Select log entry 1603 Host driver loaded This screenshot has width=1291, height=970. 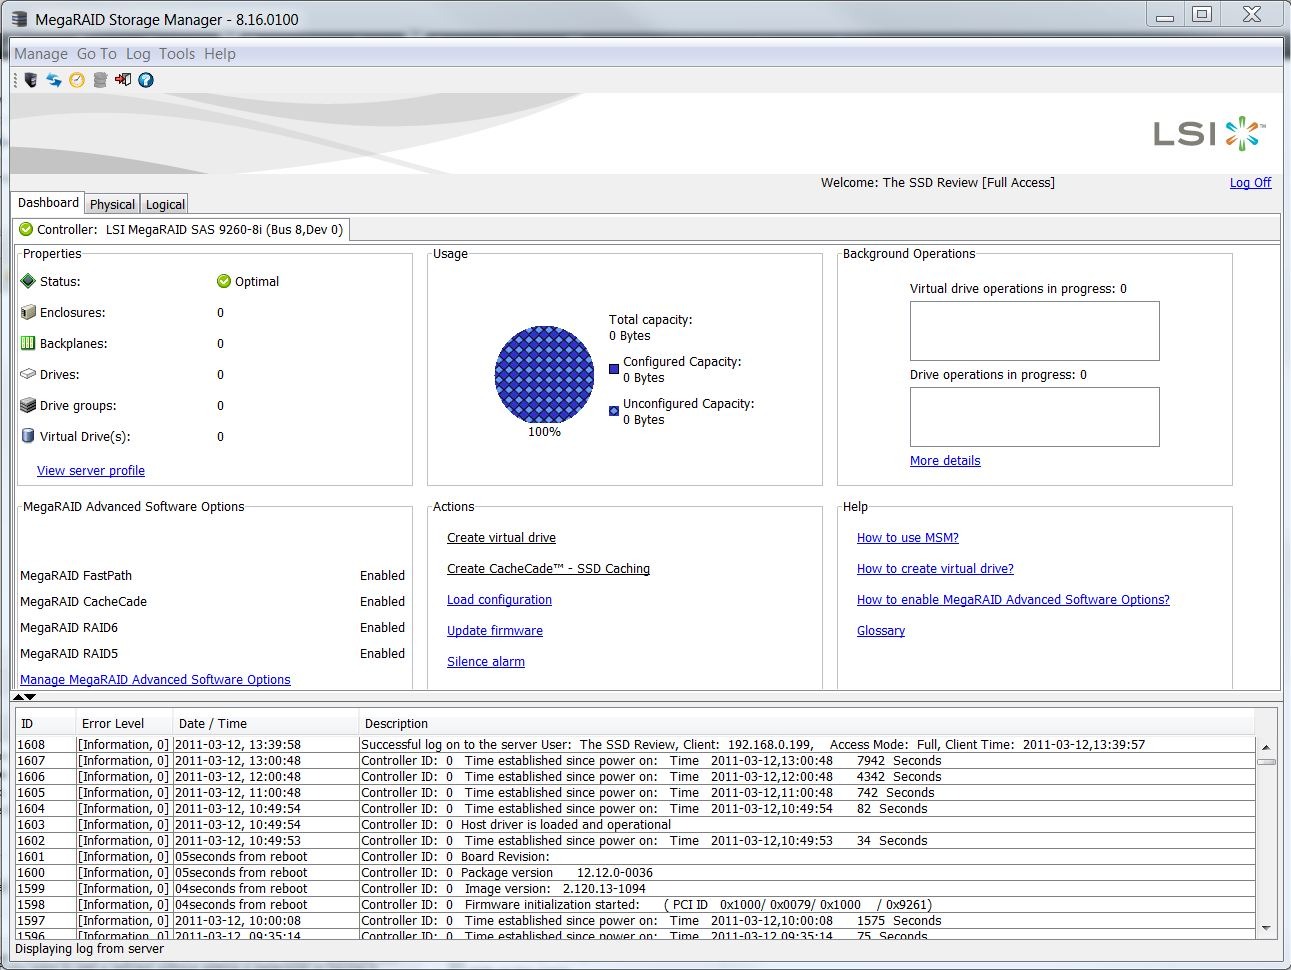click(x=635, y=825)
